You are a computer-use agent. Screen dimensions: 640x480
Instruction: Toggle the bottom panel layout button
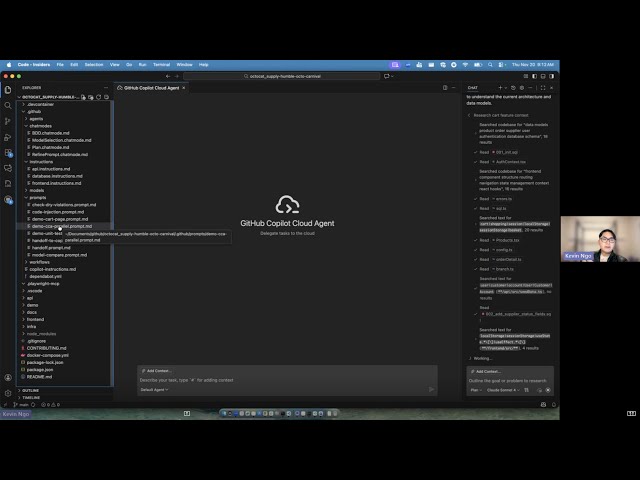coord(543,76)
